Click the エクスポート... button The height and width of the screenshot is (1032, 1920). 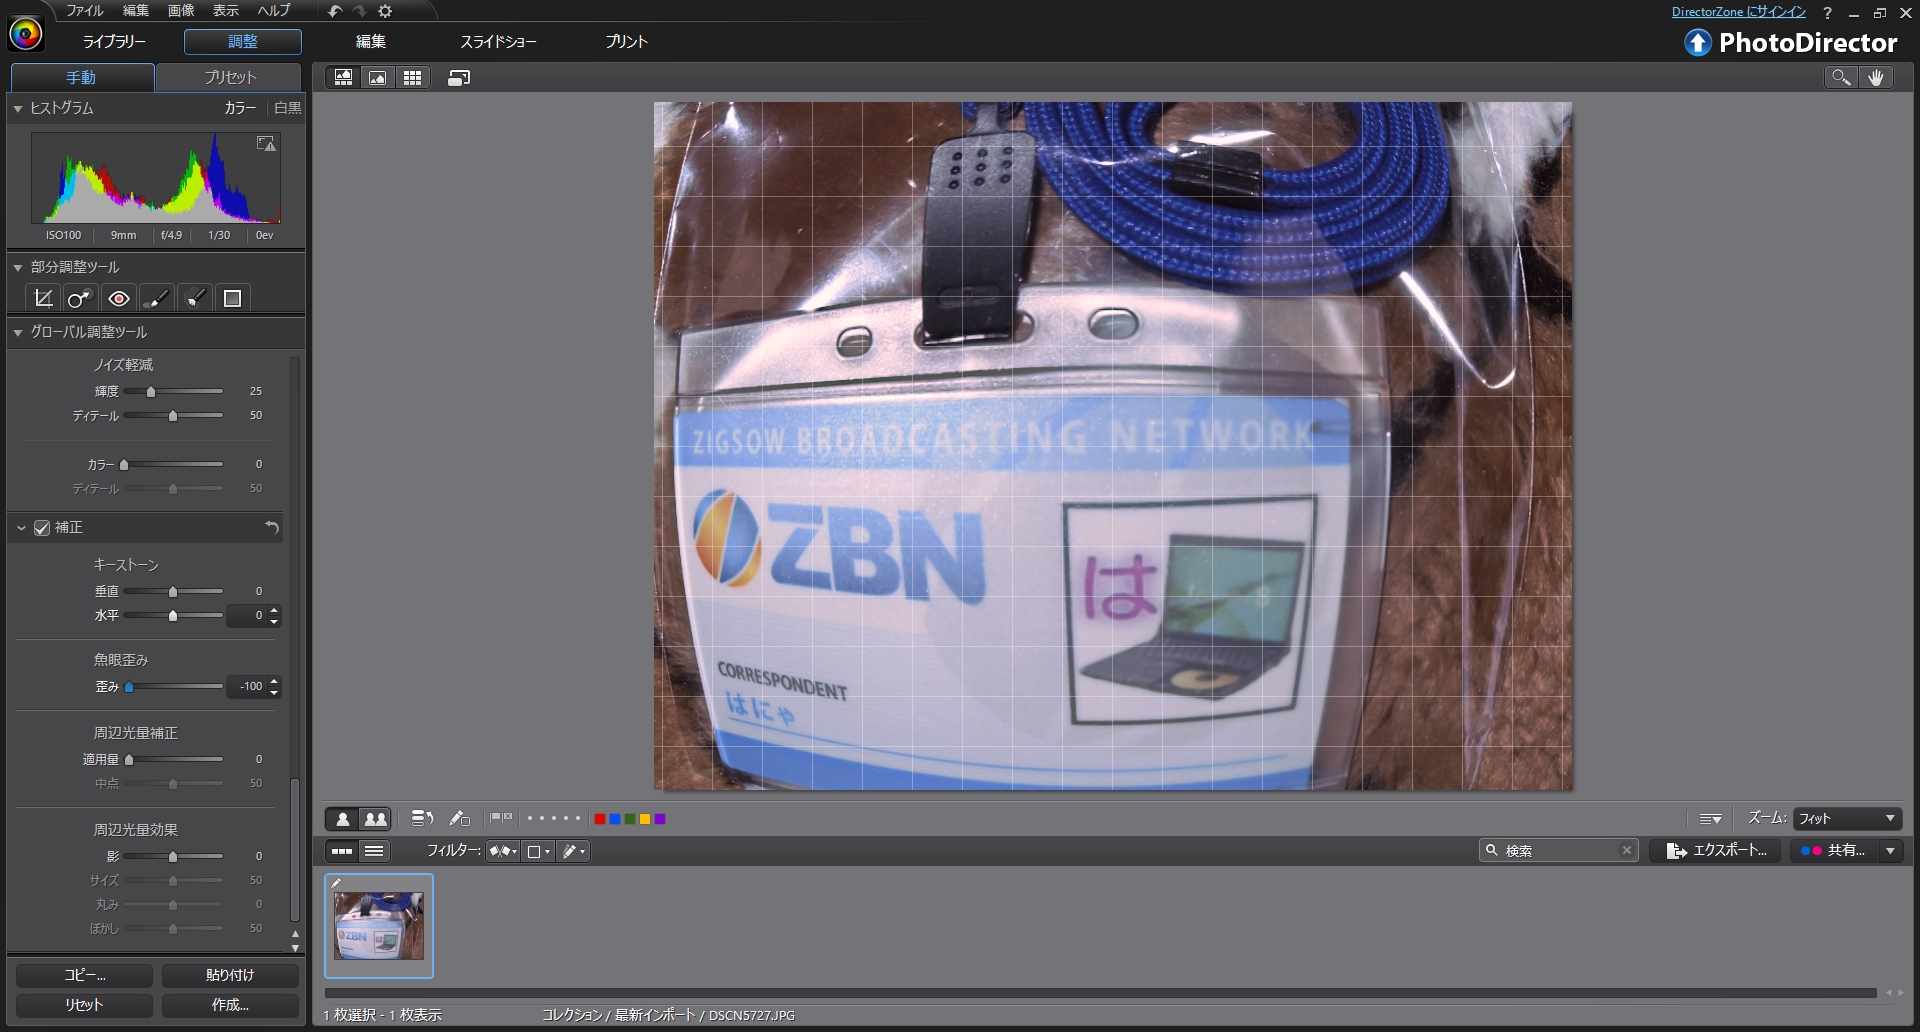[1715, 851]
